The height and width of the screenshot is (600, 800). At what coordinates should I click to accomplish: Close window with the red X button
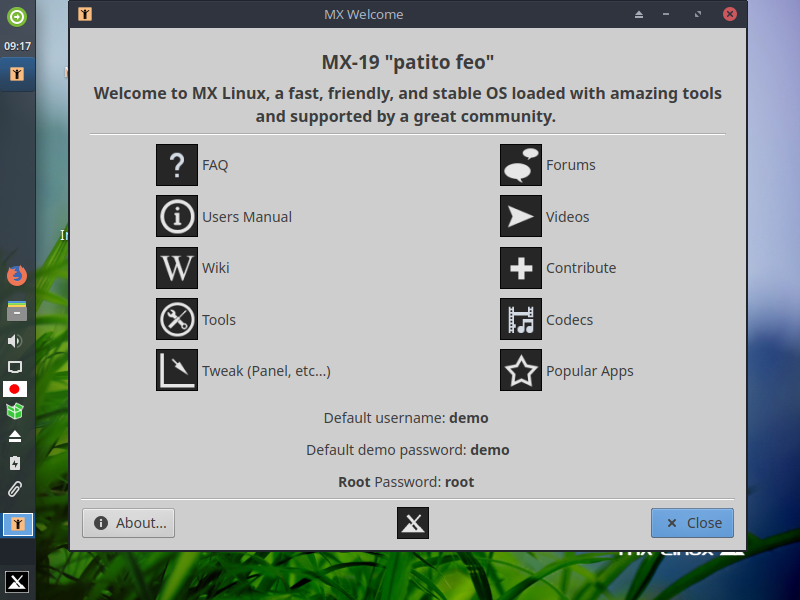point(730,14)
